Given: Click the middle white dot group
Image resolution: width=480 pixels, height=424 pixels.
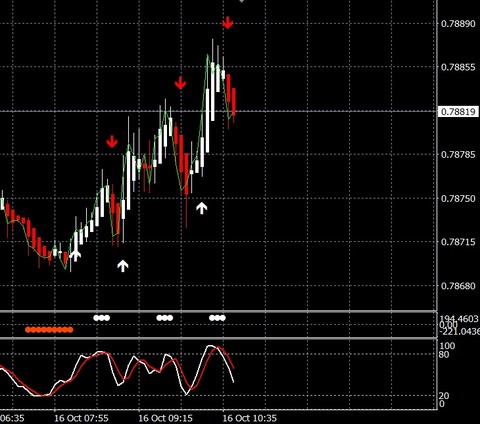Looking at the screenshot, I should point(165,318).
